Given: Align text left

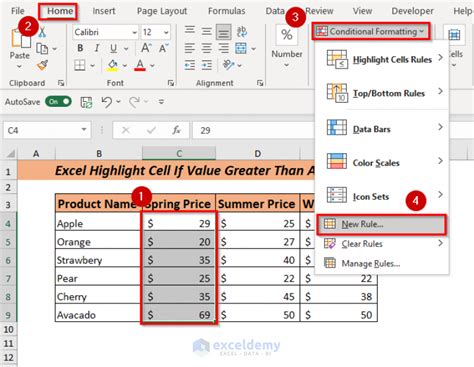Looking at the screenshot, I should [190, 48].
